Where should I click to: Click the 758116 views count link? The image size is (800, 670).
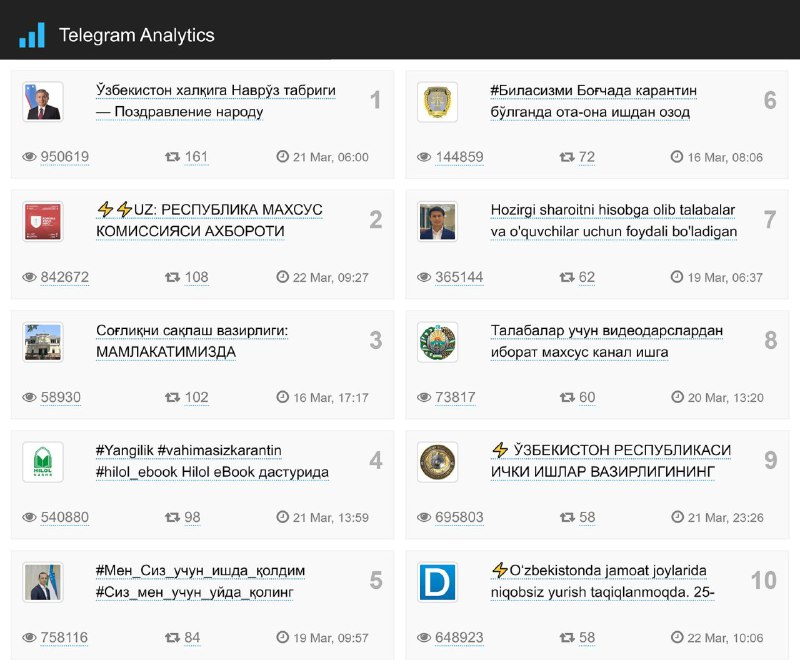click(x=64, y=637)
